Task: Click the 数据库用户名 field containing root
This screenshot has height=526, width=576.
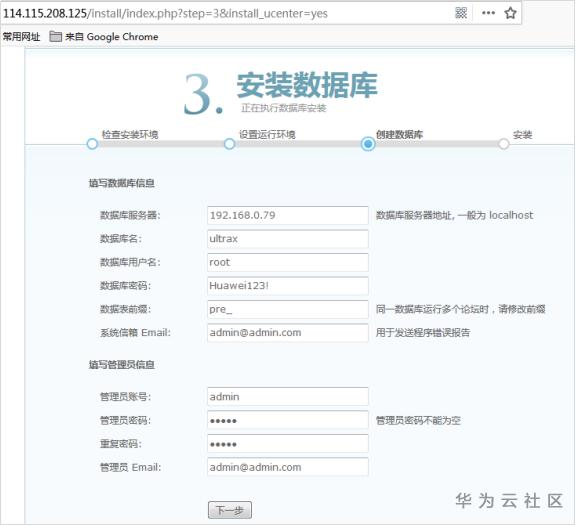Action: [x=288, y=262]
